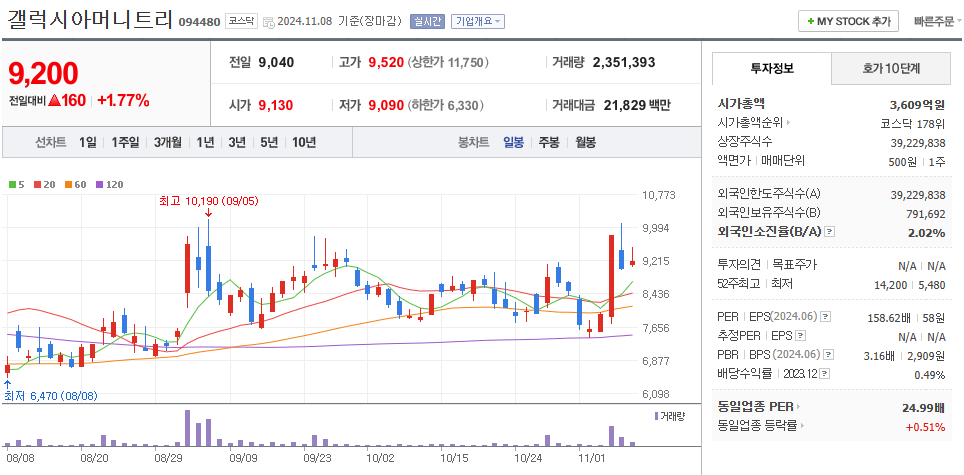Select the 주봉 candle chart

pos(549,143)
